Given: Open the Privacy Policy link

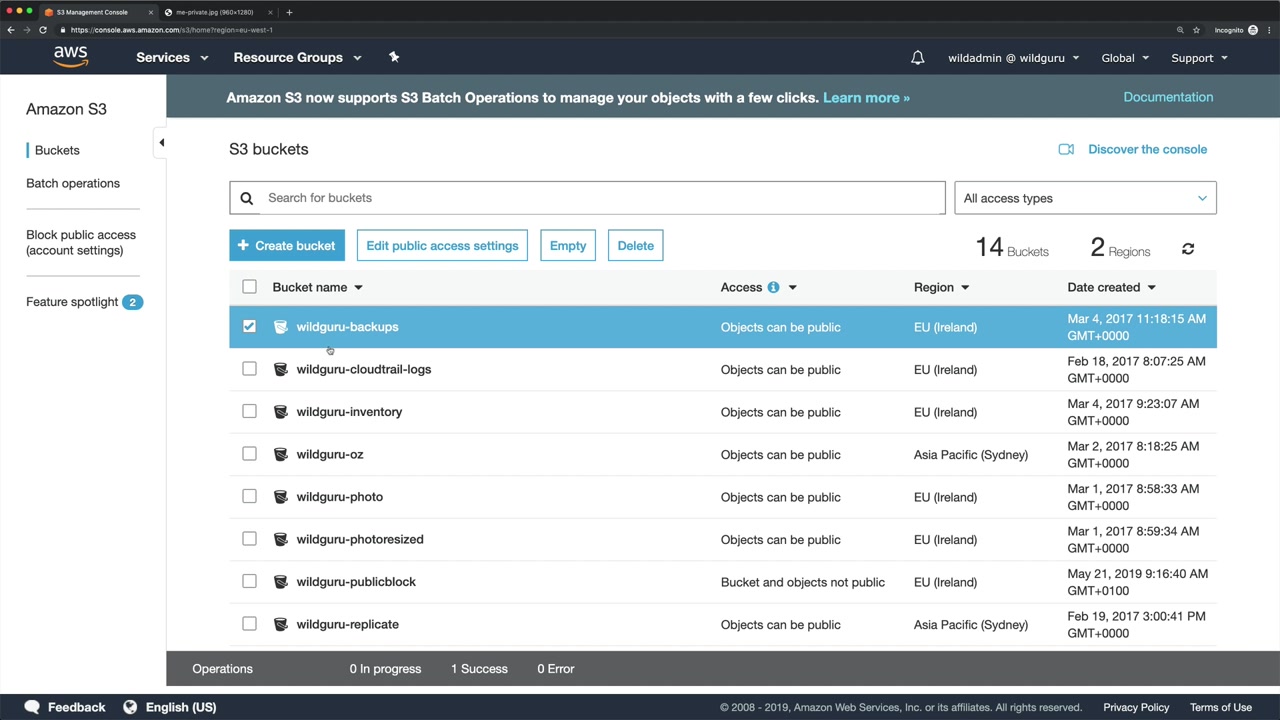Looking at the screenshot, I should pyautogui.click(x=1136, y=707).
